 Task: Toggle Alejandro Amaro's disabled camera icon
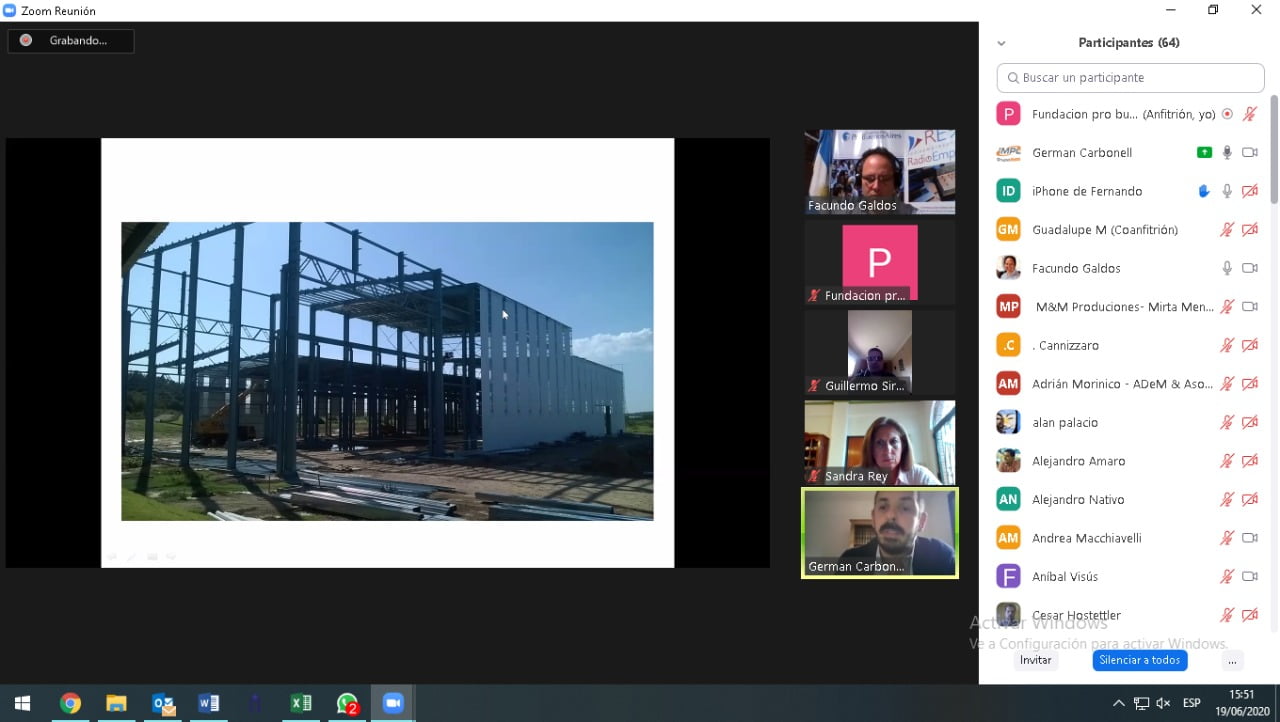click(x=1249, y=461)
